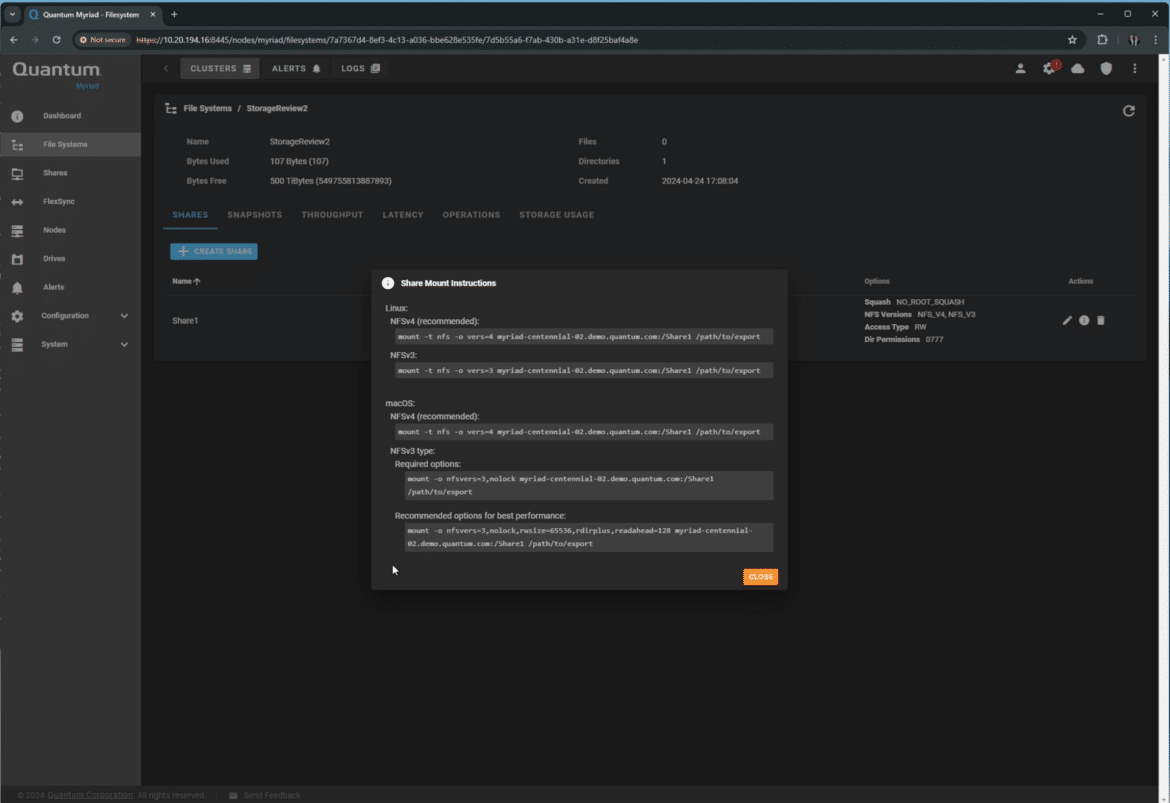
Task: Open the Alerts top bar item
Action: coord(295,69)
